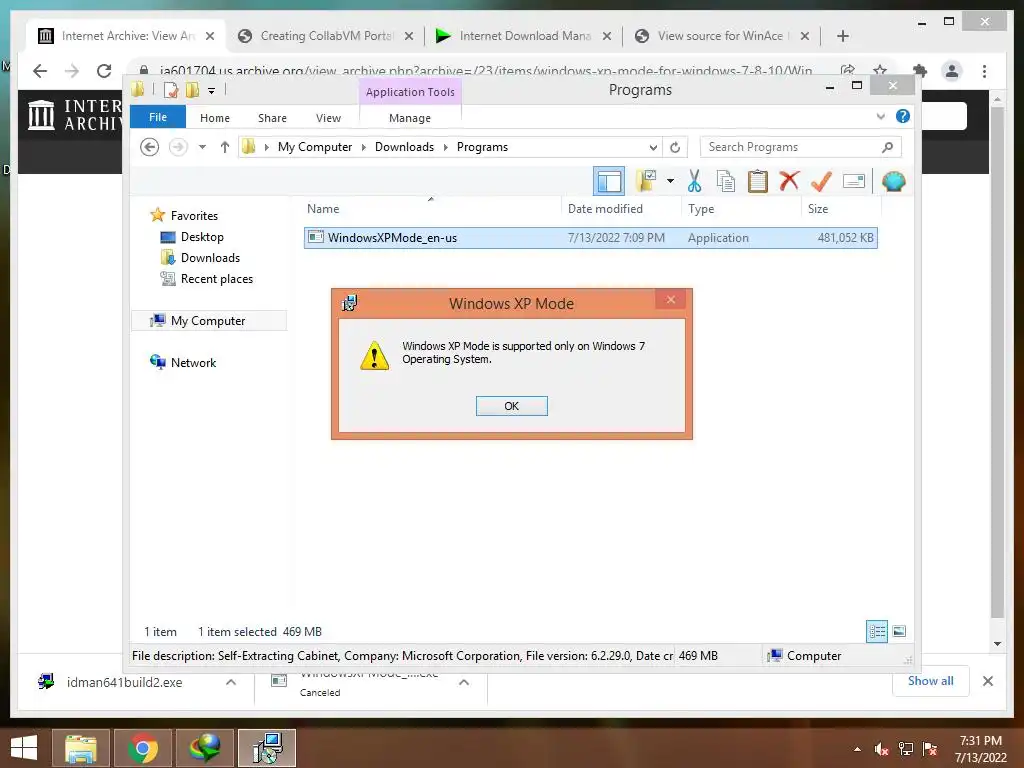Switch to Creating CollabVM Portal tab
The width and height of the screenshot is (1024, 768).
coord(326,36)
